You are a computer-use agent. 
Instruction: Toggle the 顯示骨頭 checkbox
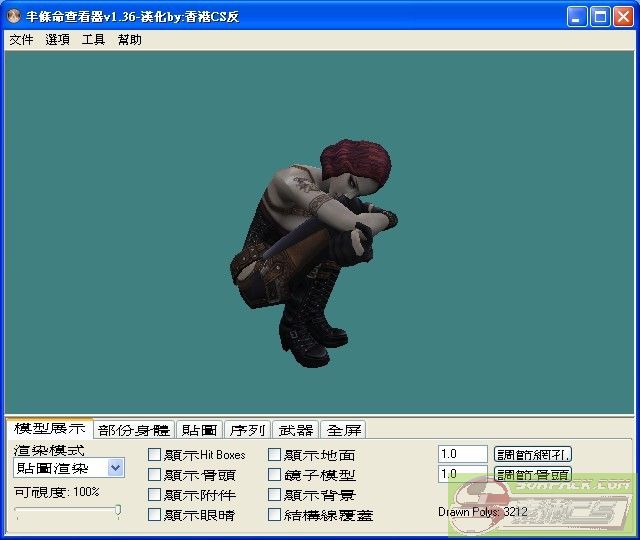point(154,475)
